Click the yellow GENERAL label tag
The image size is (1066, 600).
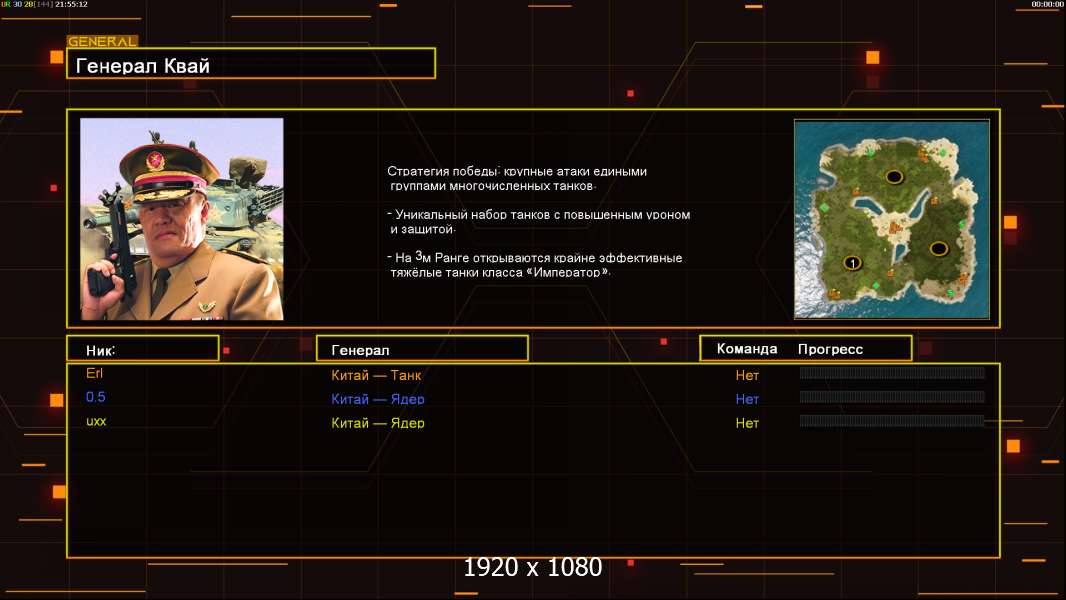[x=102, y=42]
